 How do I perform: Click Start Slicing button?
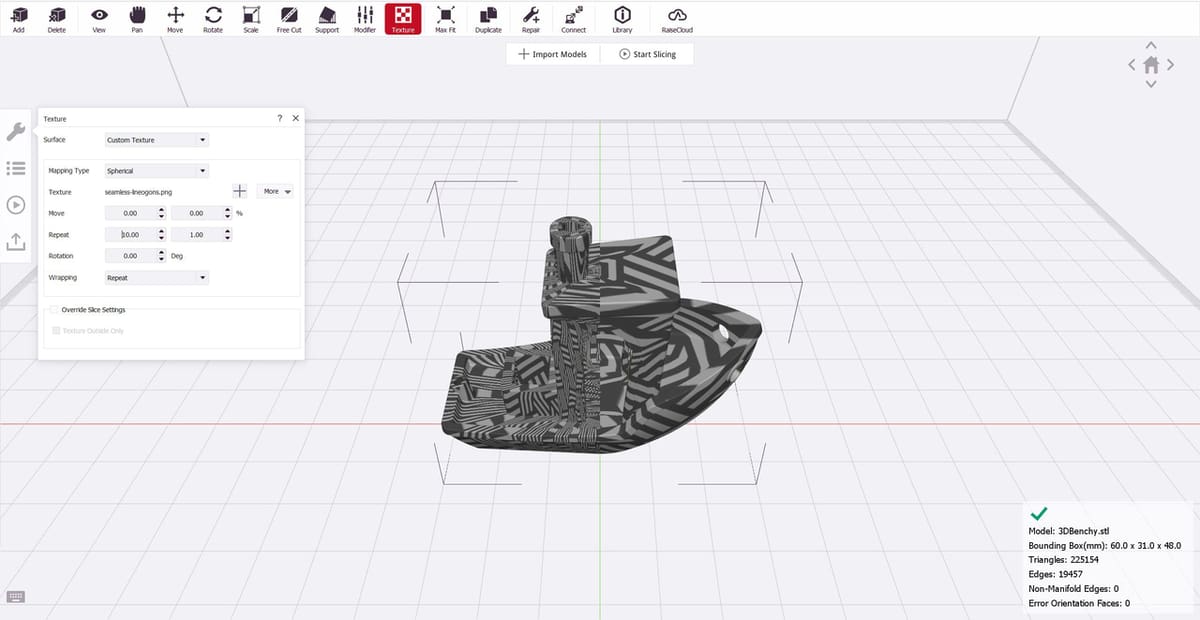point(647,54)
